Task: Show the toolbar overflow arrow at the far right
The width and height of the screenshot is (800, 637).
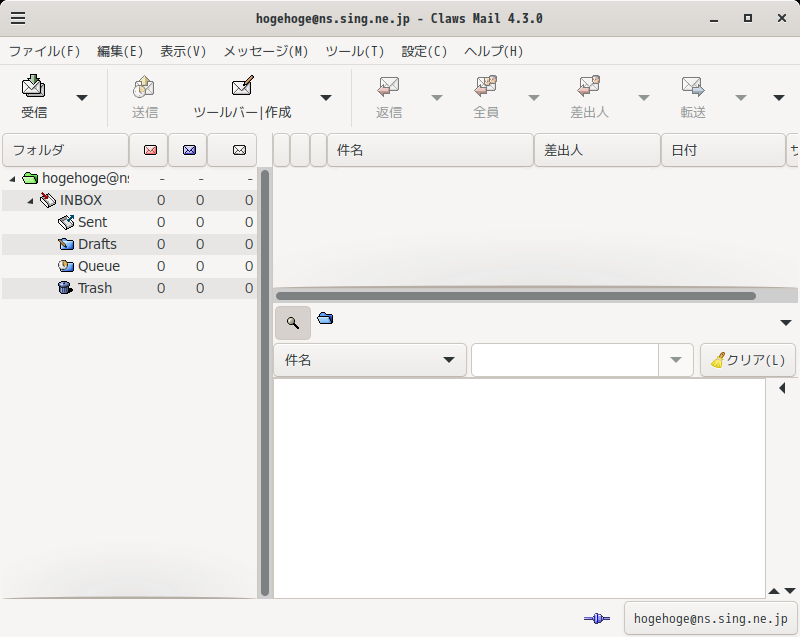Action: pos(779,97)
